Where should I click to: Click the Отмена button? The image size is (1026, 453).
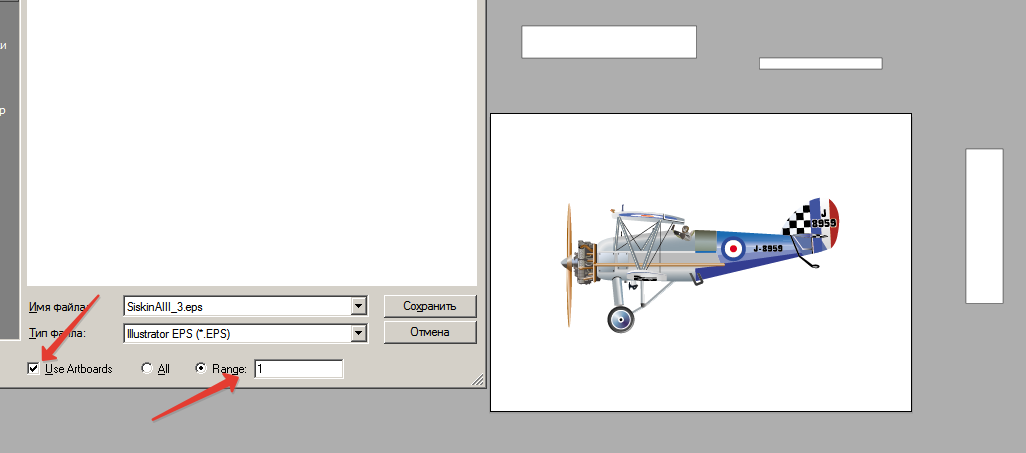(x=430, y=332)
